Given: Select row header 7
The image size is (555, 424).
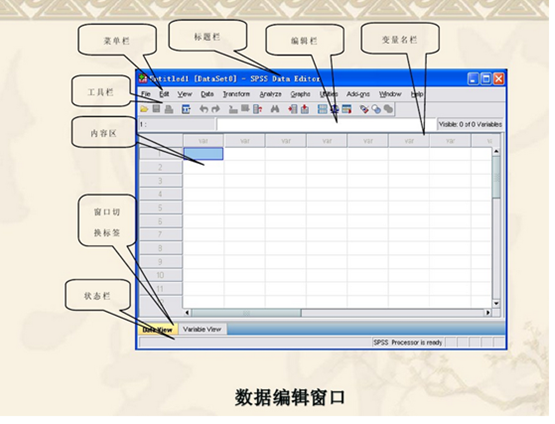Looking at the screenshot, I should tap(161, 235).
